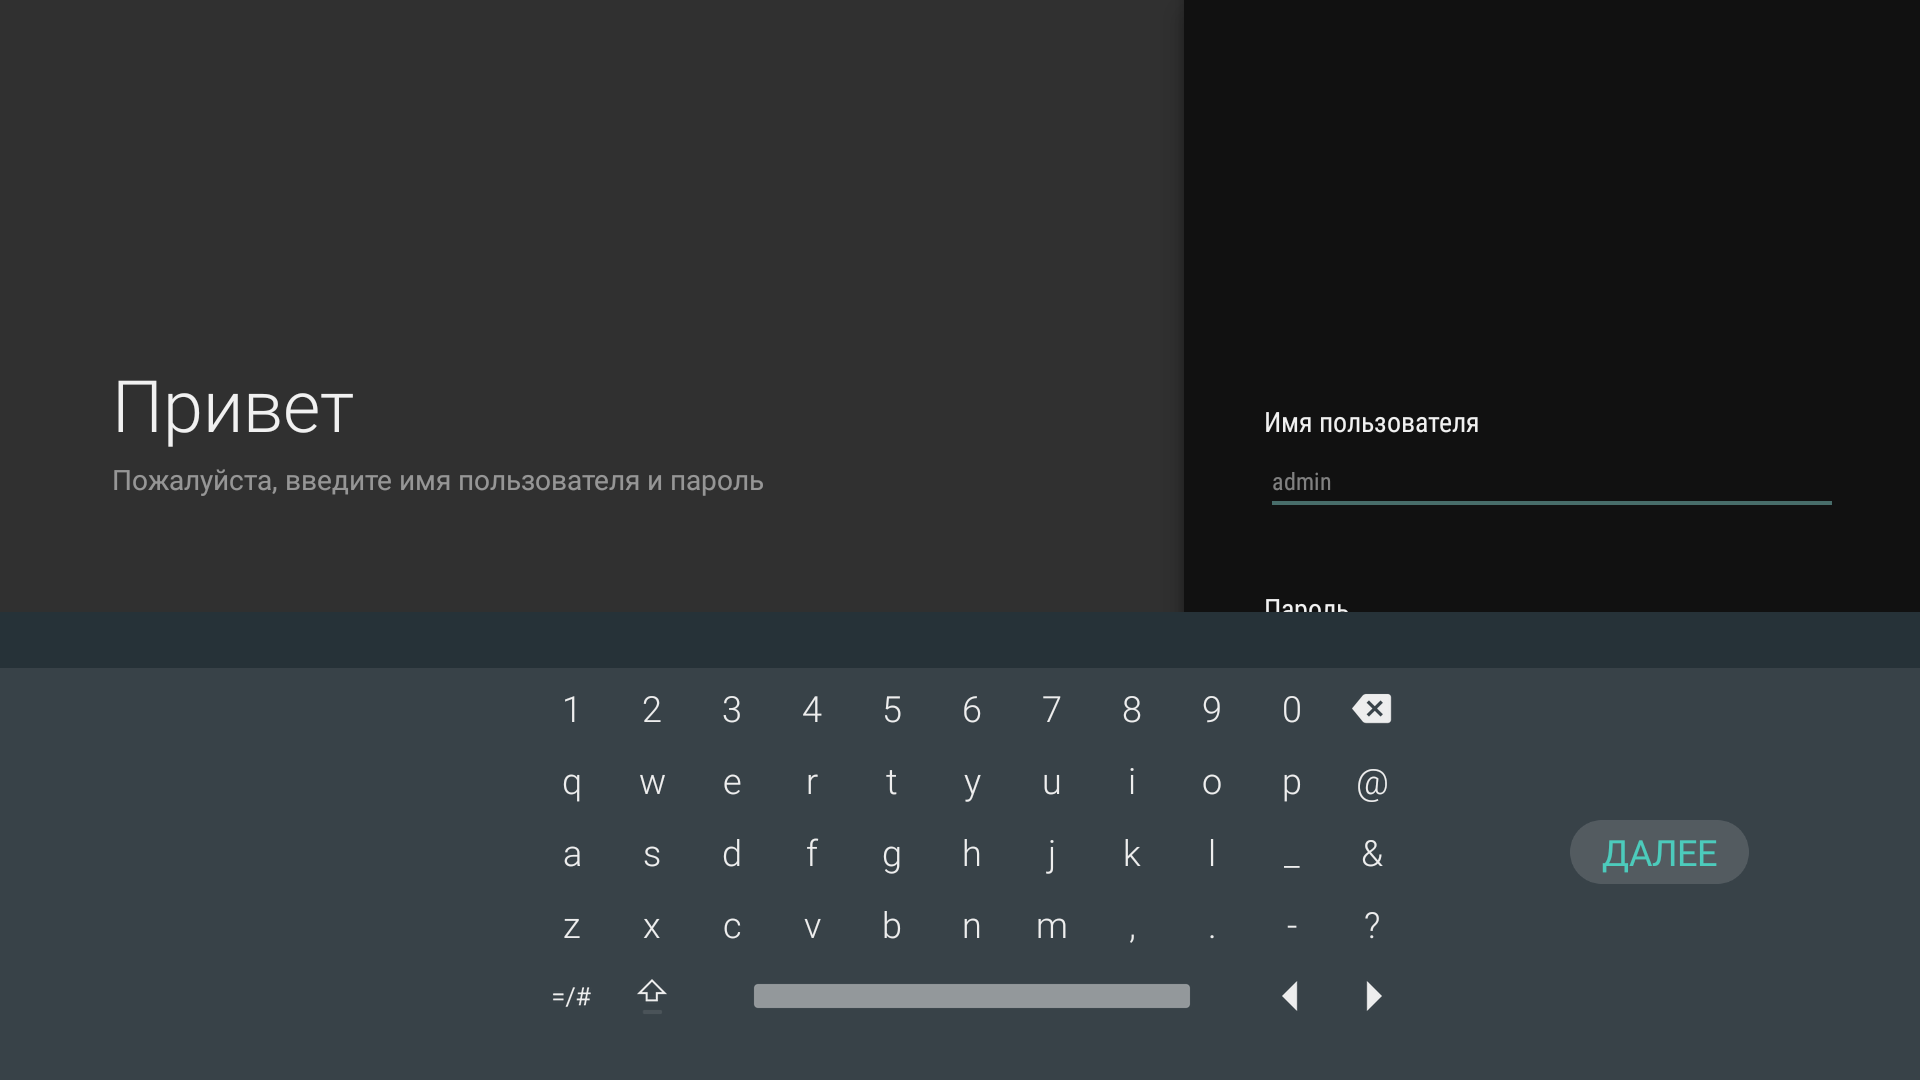
Task: Tap the letter j key
Action: click(1052, 856)
